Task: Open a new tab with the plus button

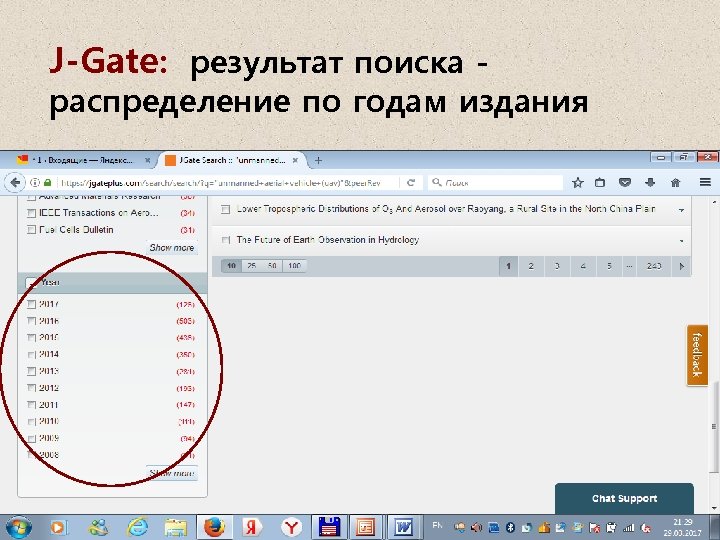Action: 318,160
